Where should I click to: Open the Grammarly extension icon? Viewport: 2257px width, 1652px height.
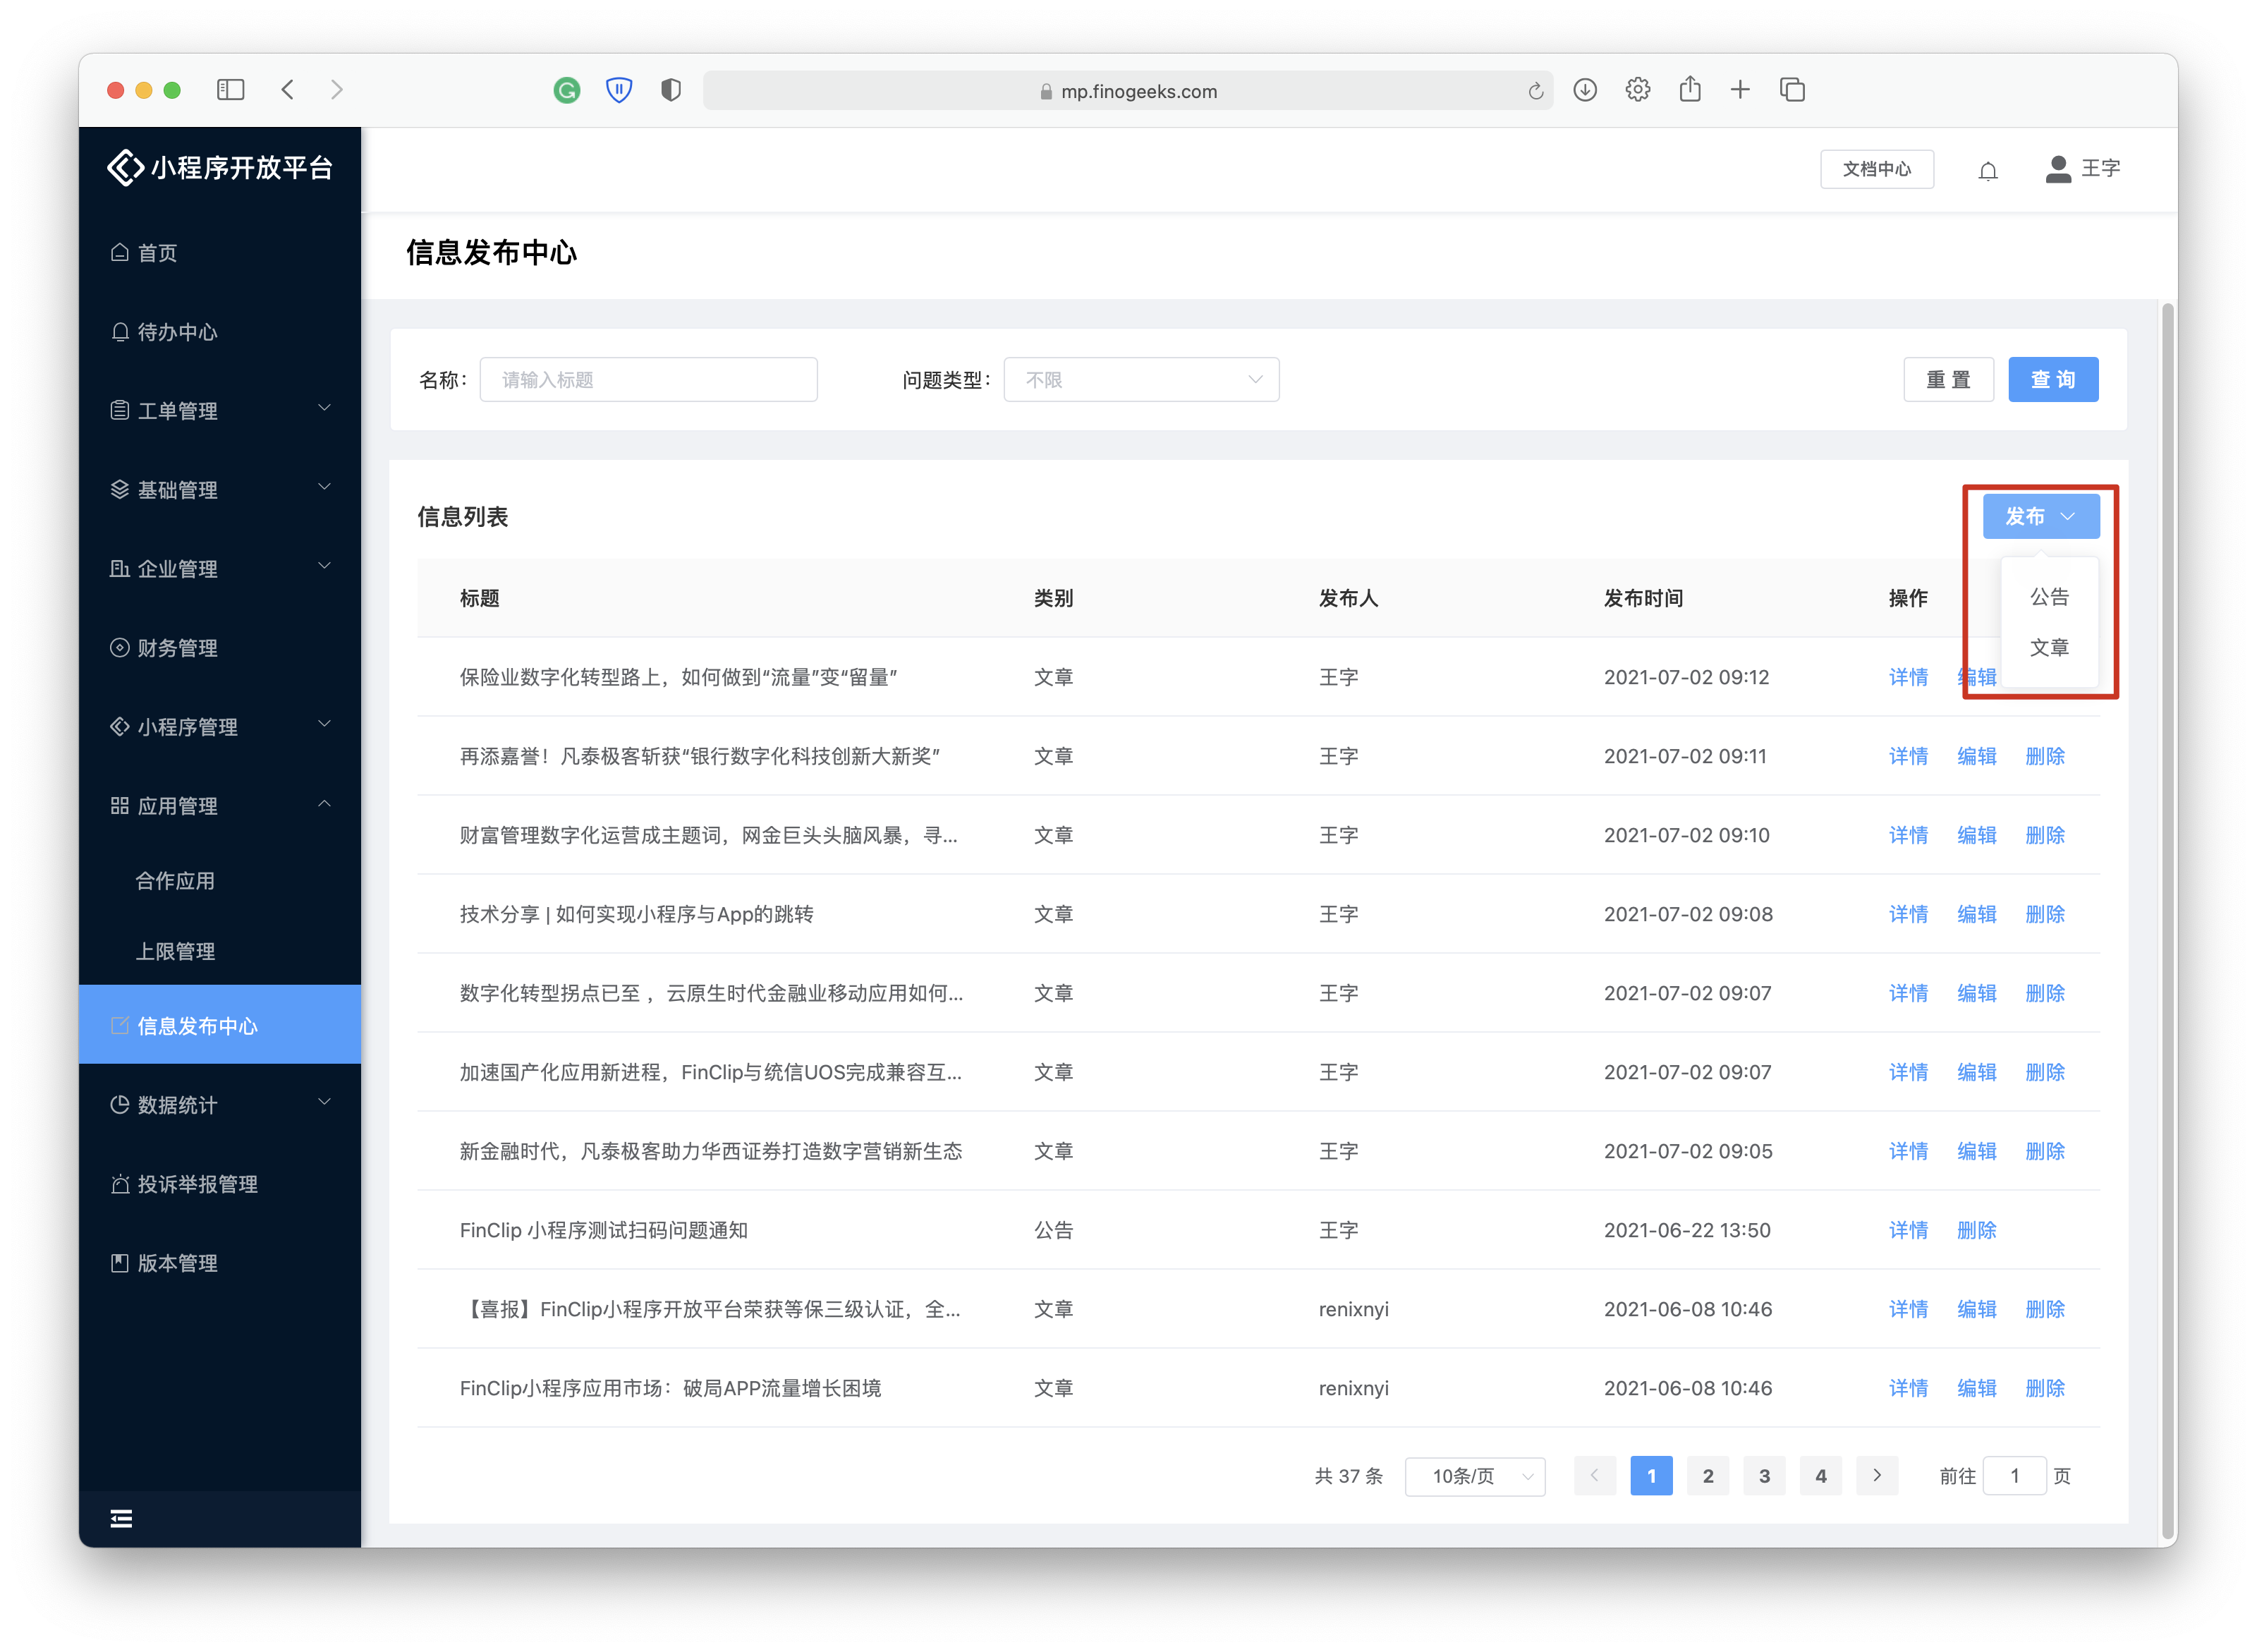(x=567, y=91)
